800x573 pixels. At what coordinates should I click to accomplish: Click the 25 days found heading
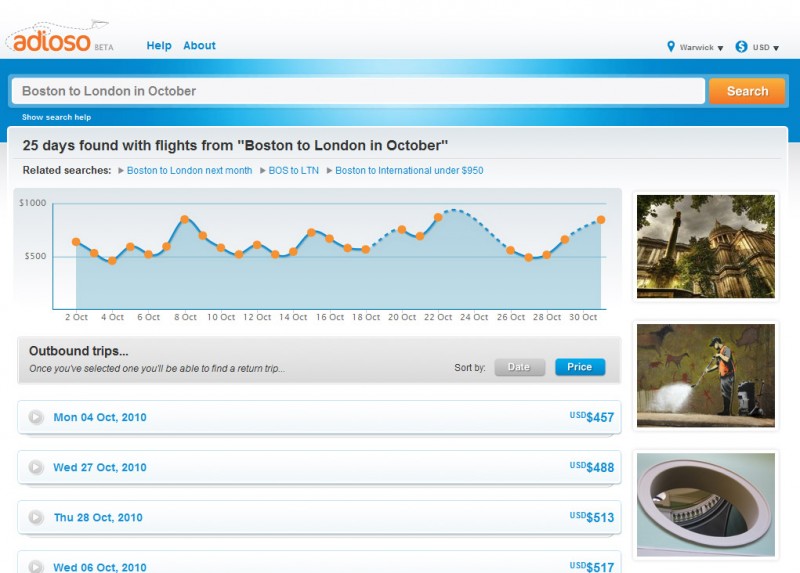click(x=235, y=145)
